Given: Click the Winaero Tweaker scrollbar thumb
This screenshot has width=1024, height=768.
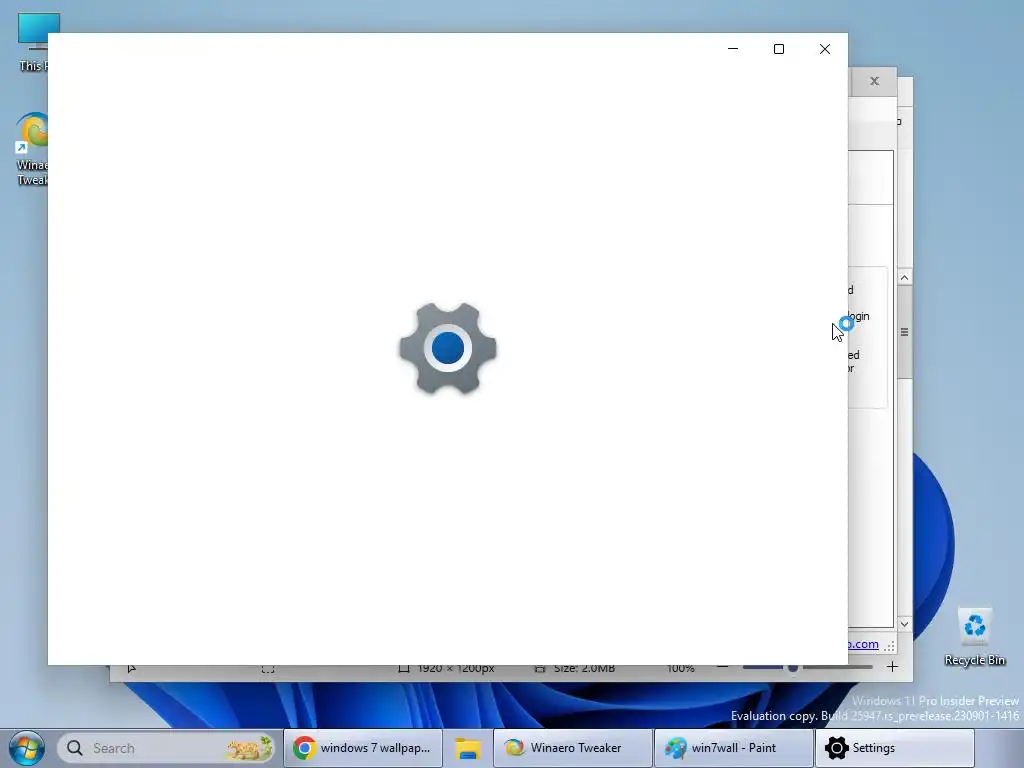Looking at the screenshot, I should coord(904,332).
